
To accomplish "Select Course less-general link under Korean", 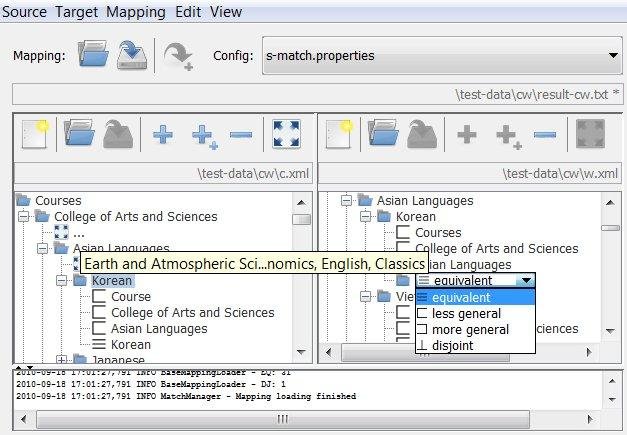I will (131, 297).
